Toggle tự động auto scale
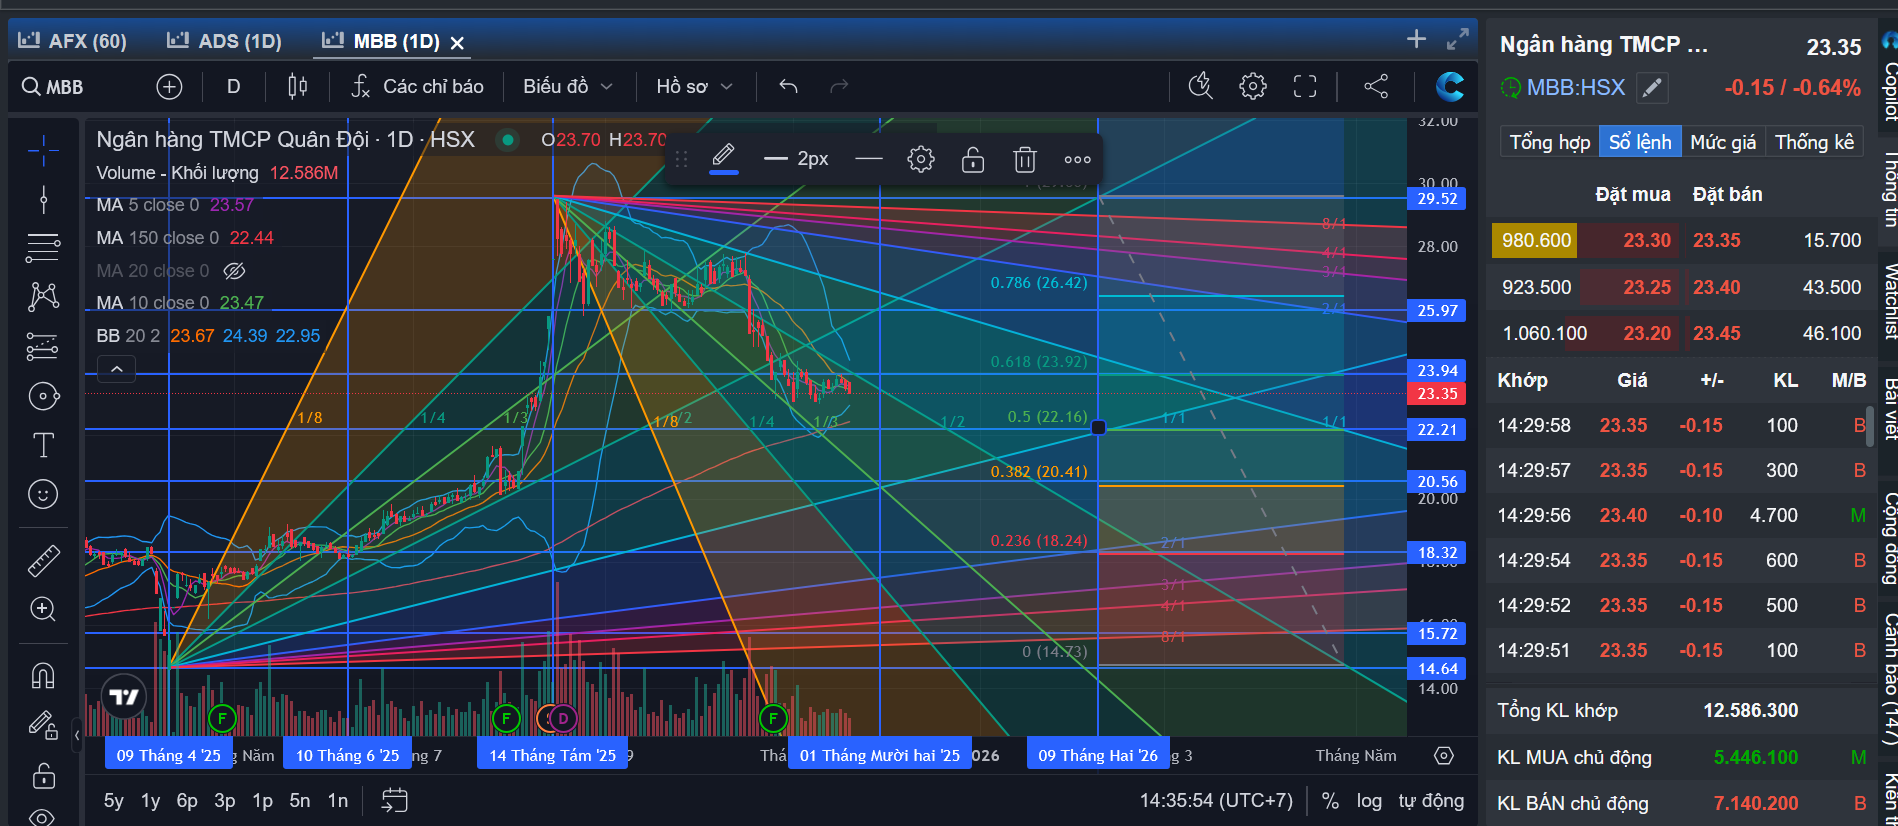The width and height of the screenshot is (1898, 826). [x=1431, y=801]
